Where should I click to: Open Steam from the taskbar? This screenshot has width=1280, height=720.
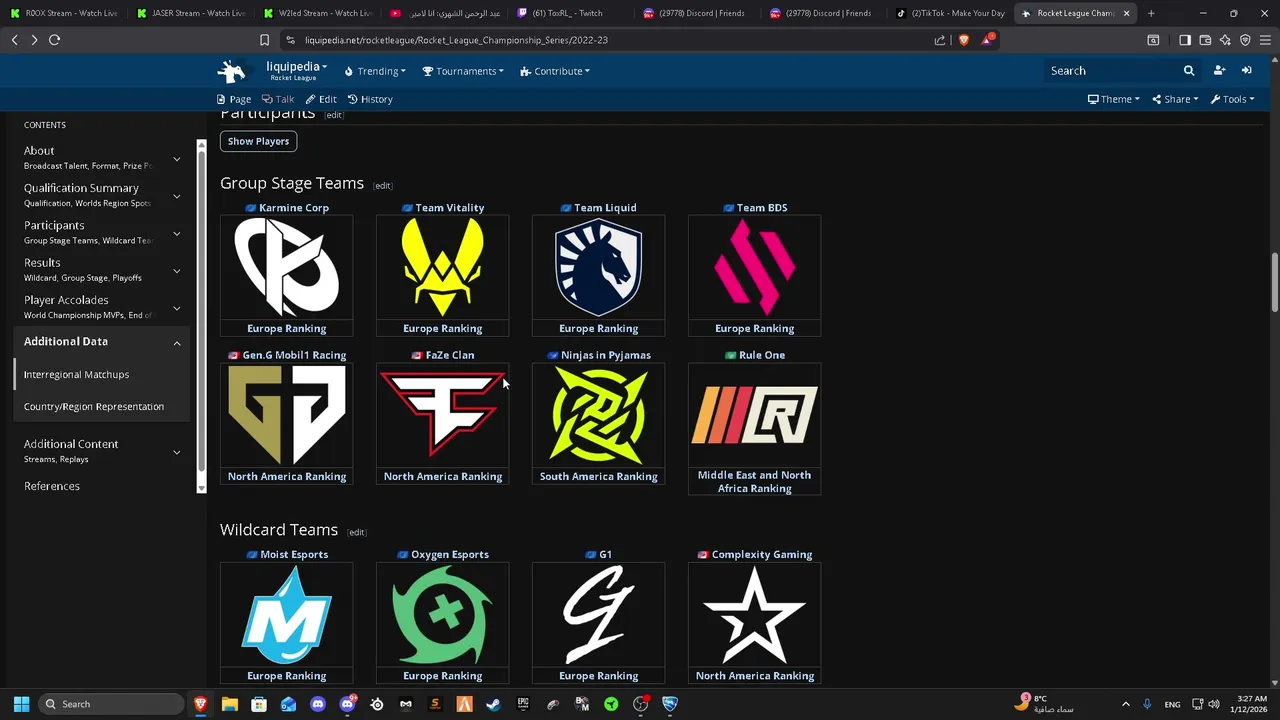[x=494, y=704]
